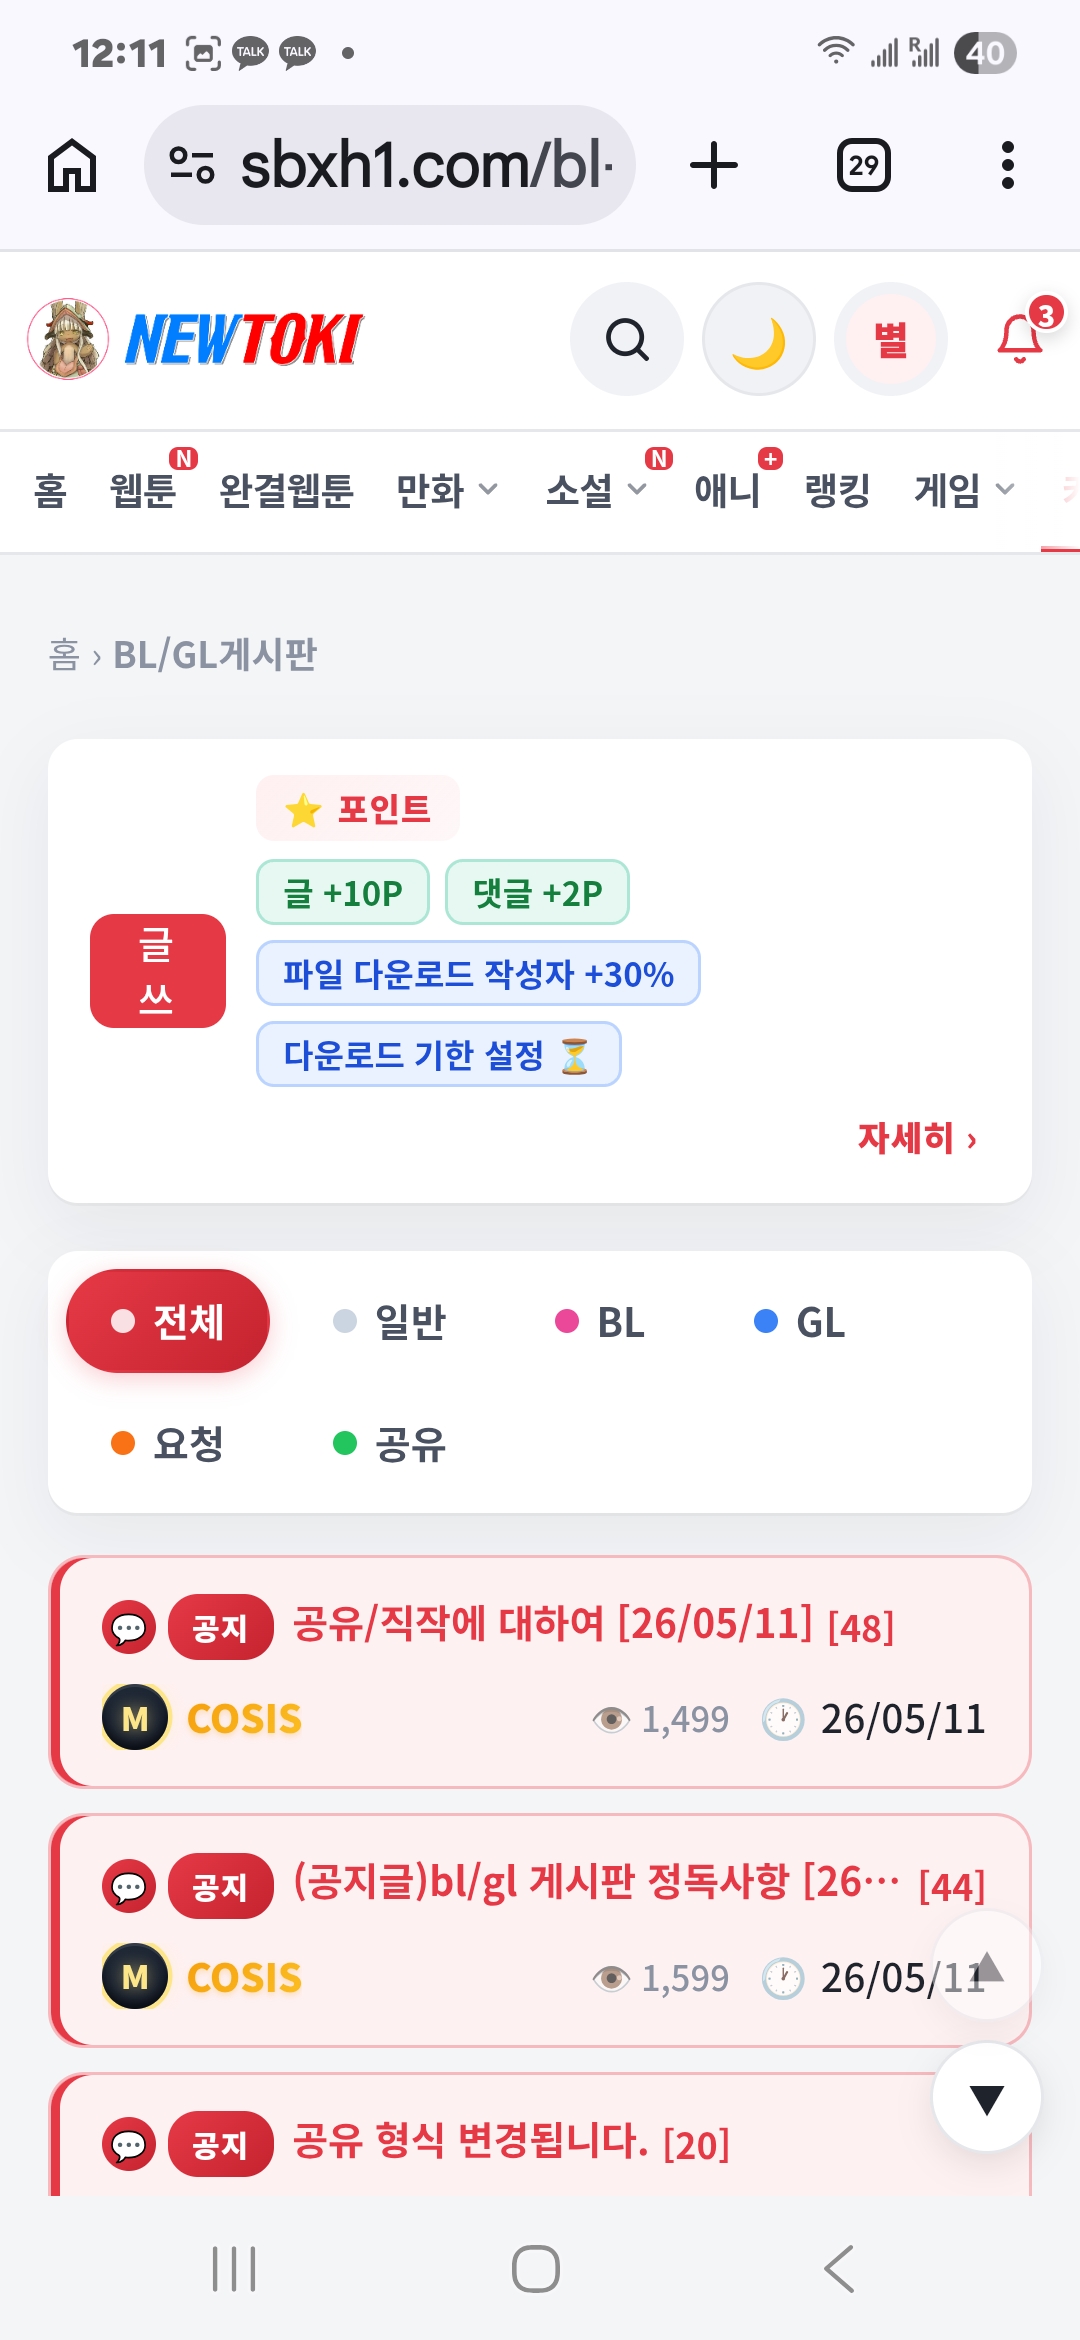Screen dimensions: 1080x2340
Task: Expand the 게임 dropdown menu
Action: 965,491
